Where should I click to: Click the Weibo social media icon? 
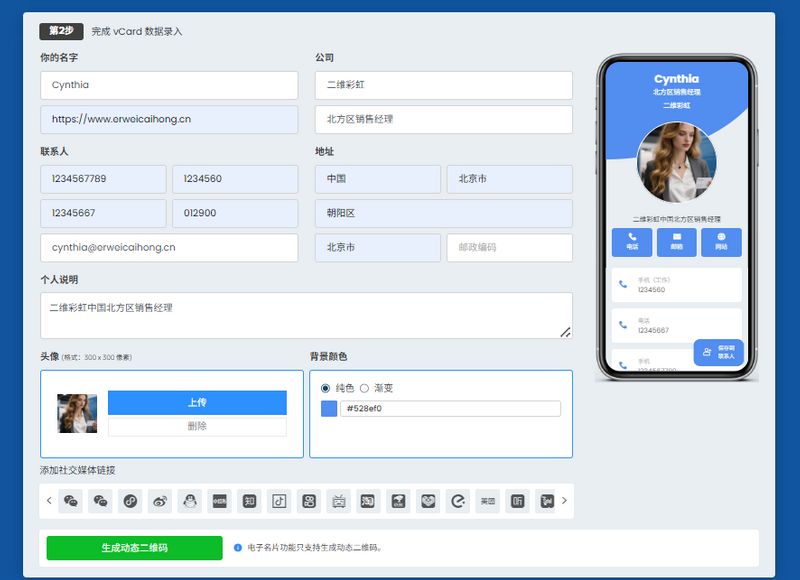pyautogui.click(x=160, y=501)
